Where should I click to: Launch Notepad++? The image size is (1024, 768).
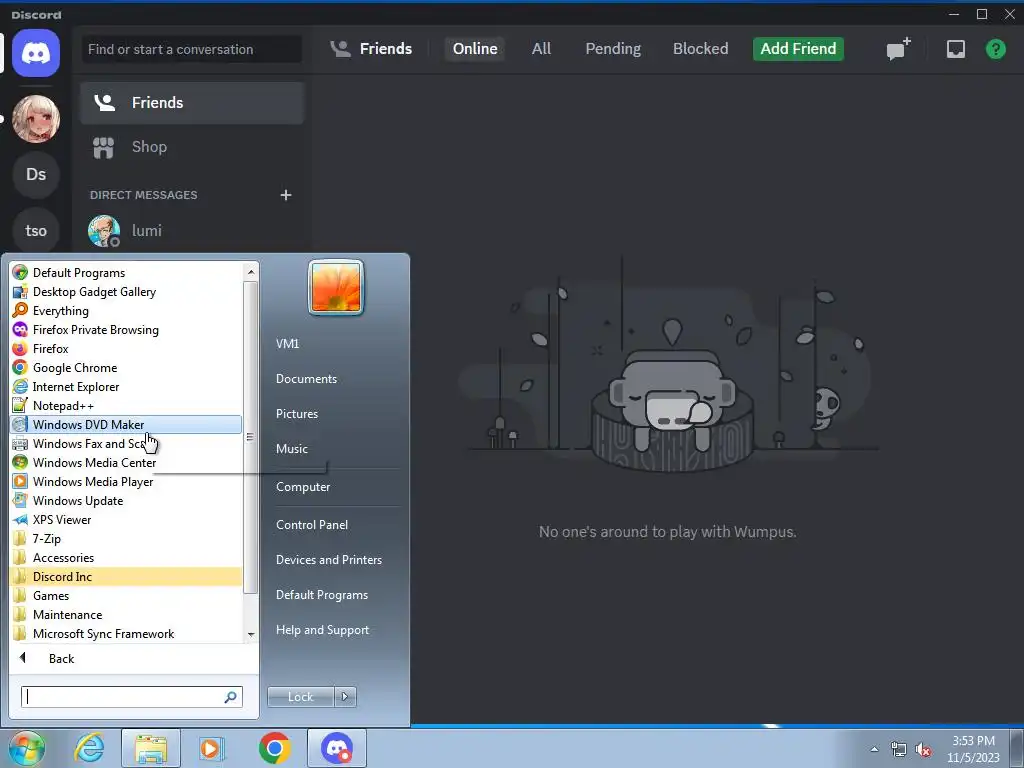pyautogui.click(x=126, y=406)
